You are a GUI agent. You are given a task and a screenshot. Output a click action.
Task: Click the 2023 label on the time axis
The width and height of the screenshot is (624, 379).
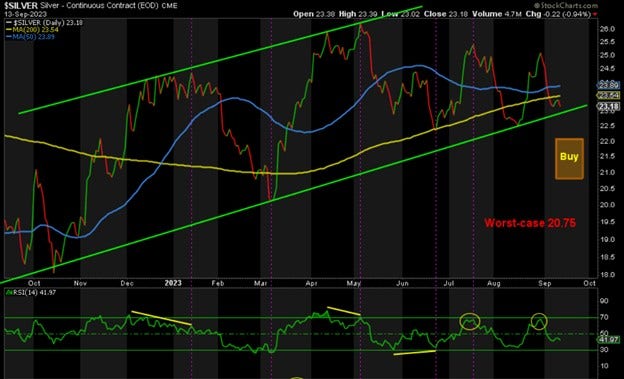coord(173,283)
